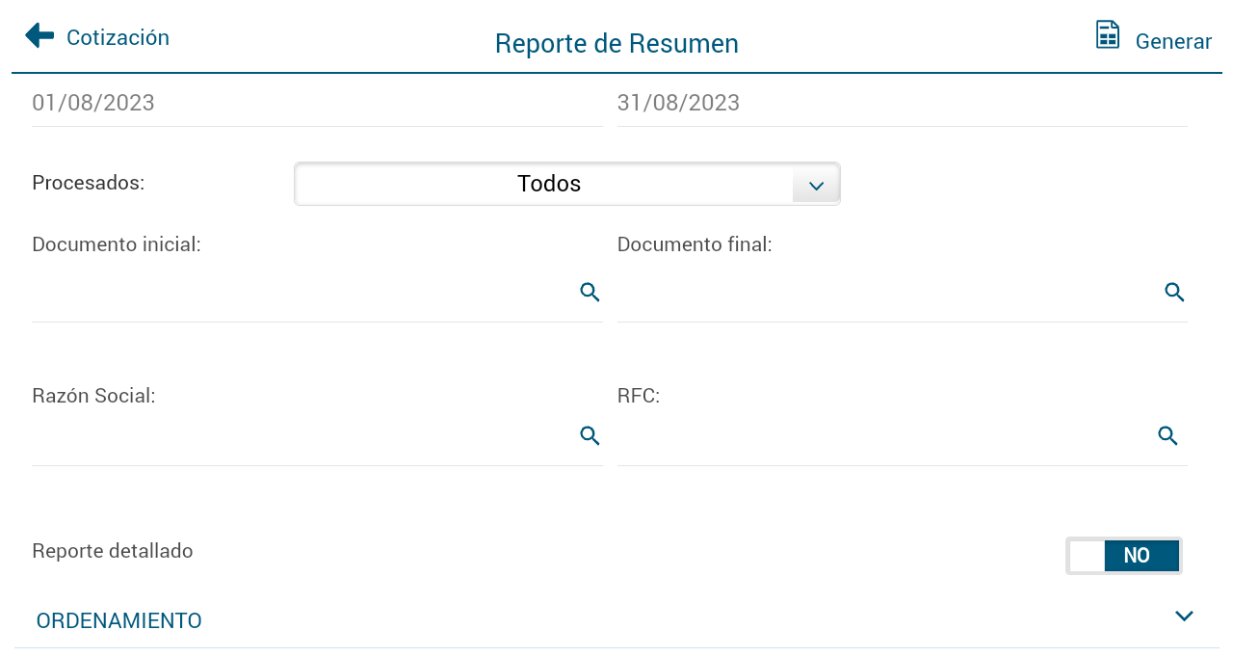The height and width of the screenshot is (657, 1233).
Task: Click the Reporte de Resumen title
Action: [617, 44]
